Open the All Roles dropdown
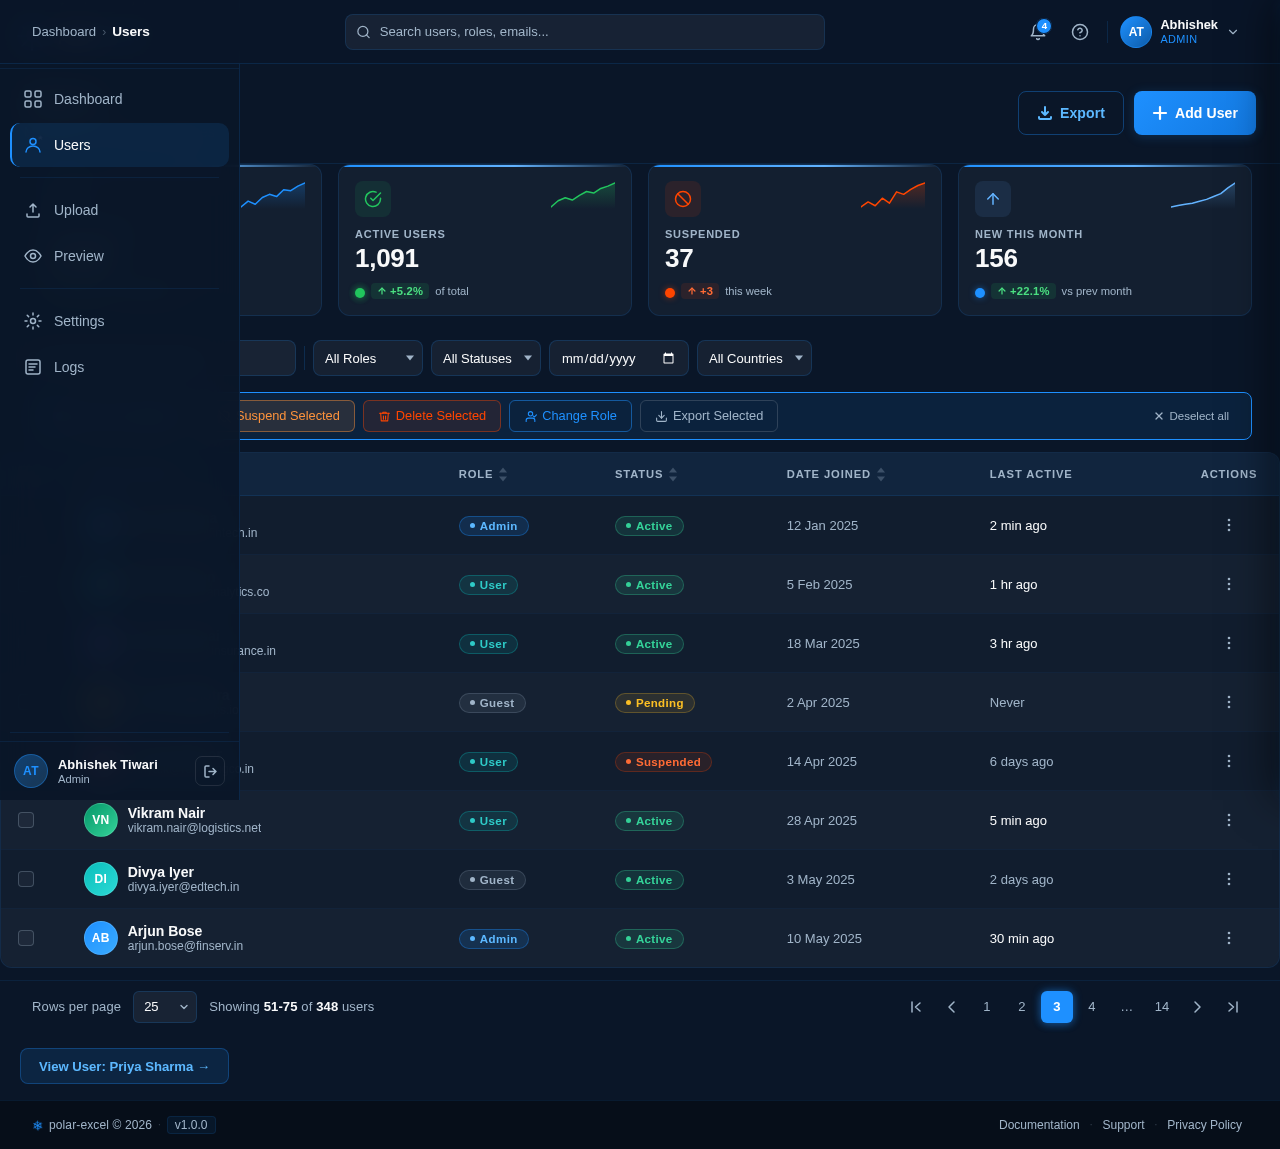The width and height of the screenshot is (1280, 1149). tap(367, 358)
